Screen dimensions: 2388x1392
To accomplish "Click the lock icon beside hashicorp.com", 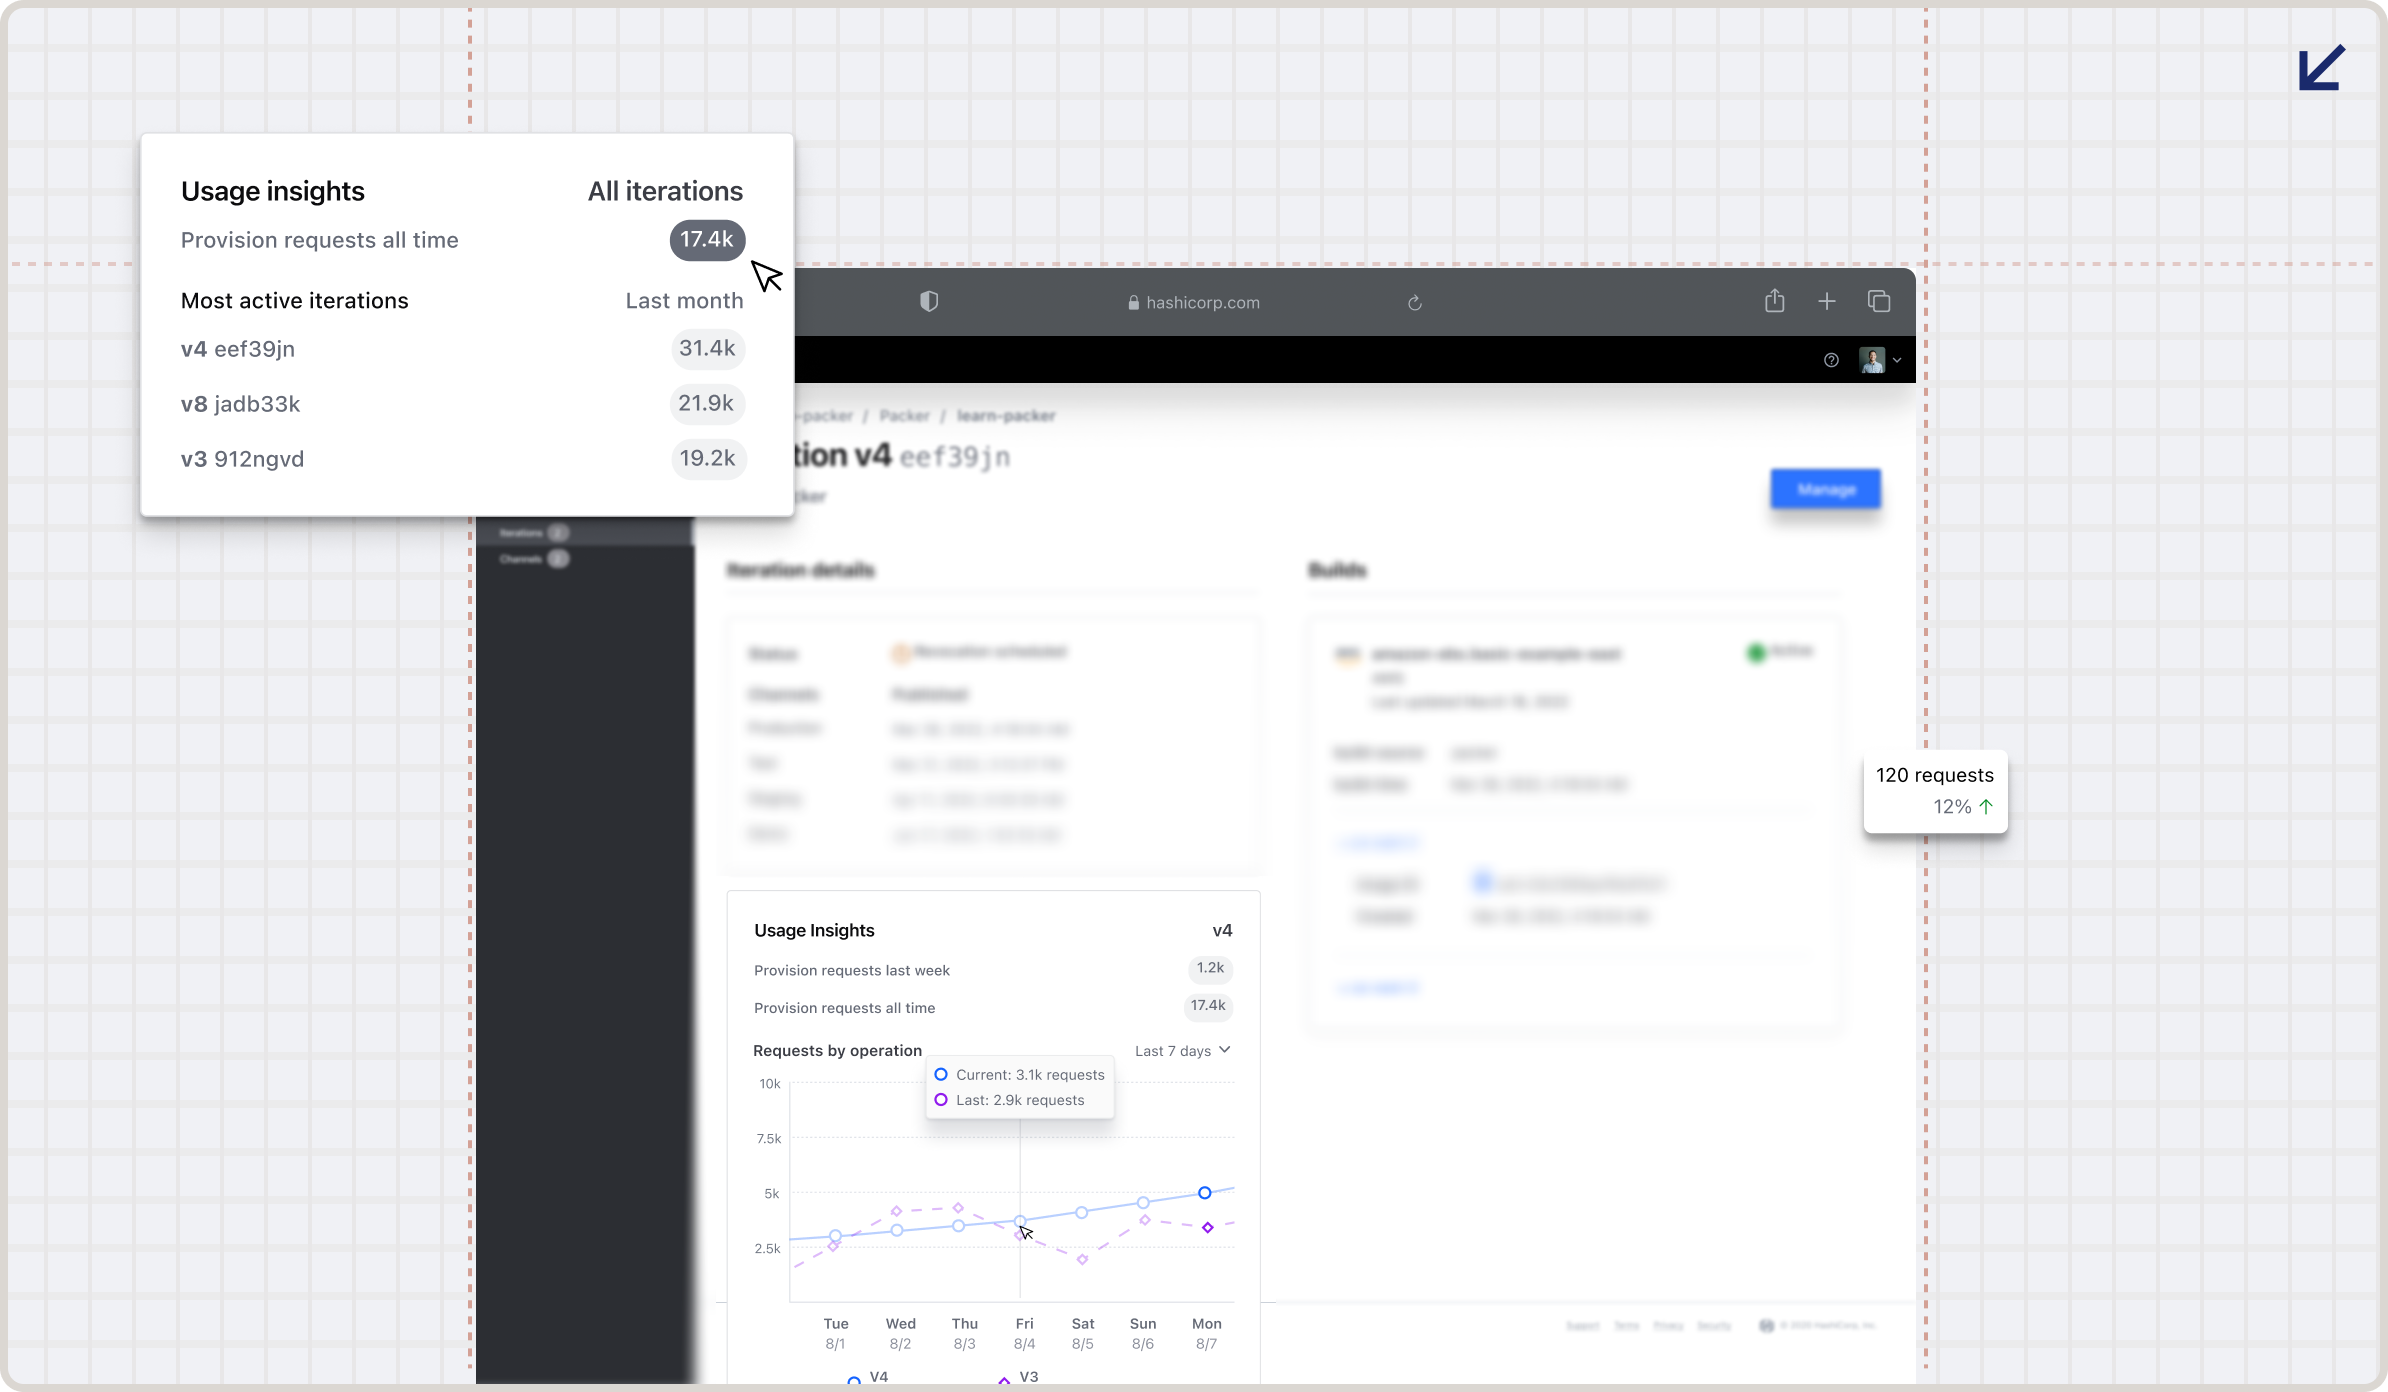I will (x=1133, y=302).
